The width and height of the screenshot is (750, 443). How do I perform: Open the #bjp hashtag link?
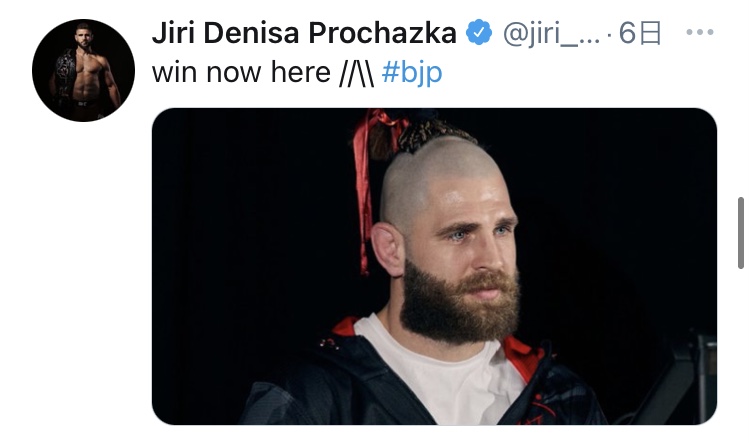tap(412, 73)
